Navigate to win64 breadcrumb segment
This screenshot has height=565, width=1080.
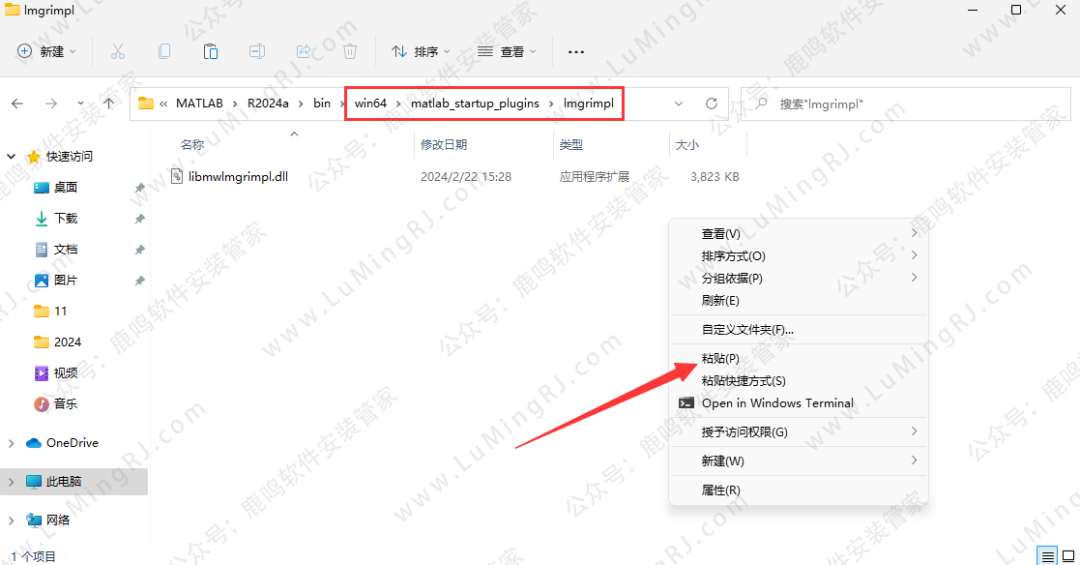coord(371,103)
